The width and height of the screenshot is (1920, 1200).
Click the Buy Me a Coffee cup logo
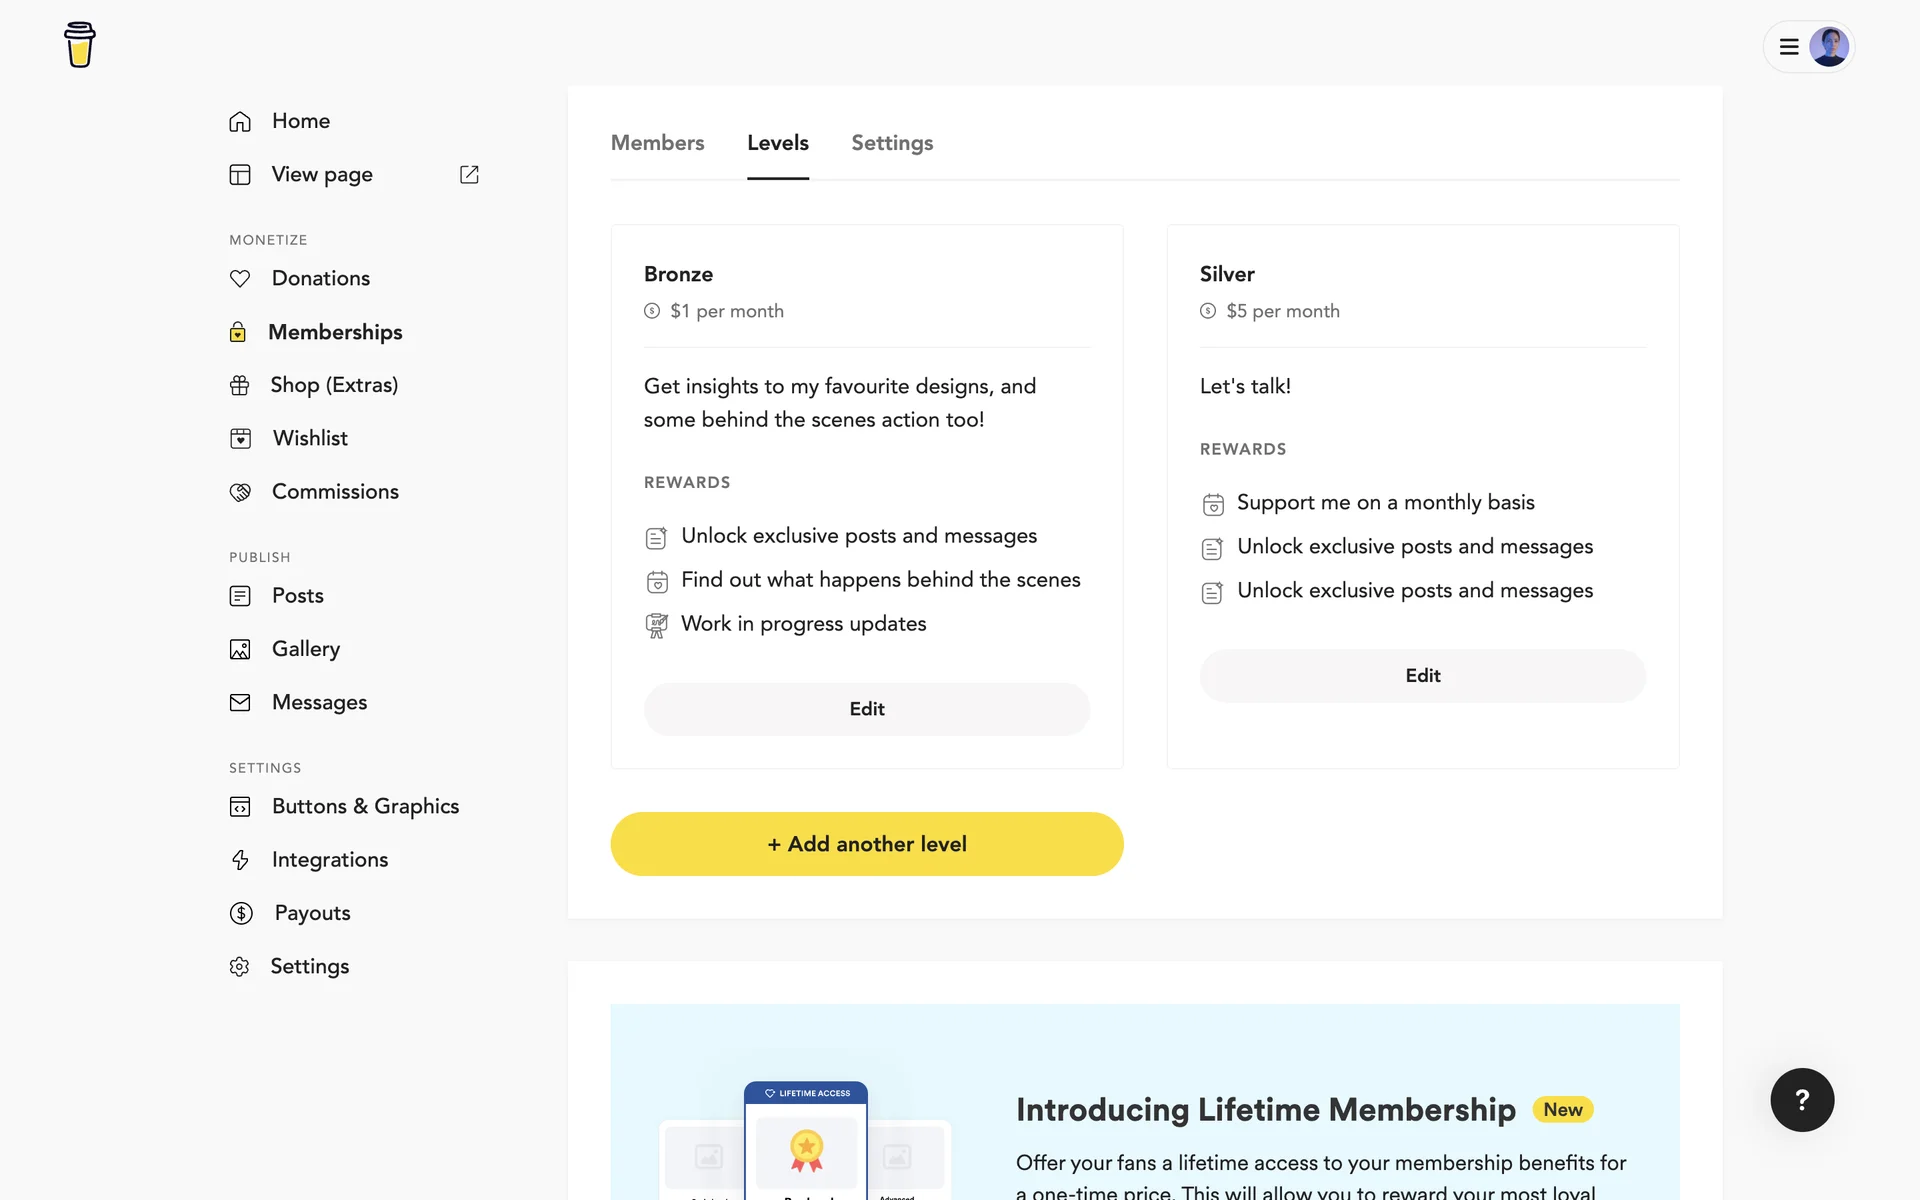80,45
